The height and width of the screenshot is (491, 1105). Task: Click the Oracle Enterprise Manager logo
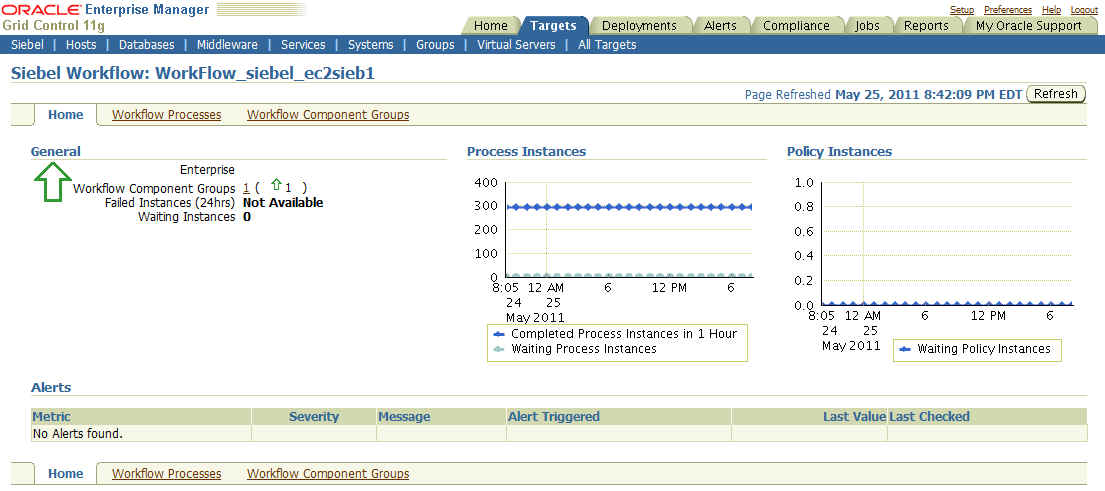106,10
